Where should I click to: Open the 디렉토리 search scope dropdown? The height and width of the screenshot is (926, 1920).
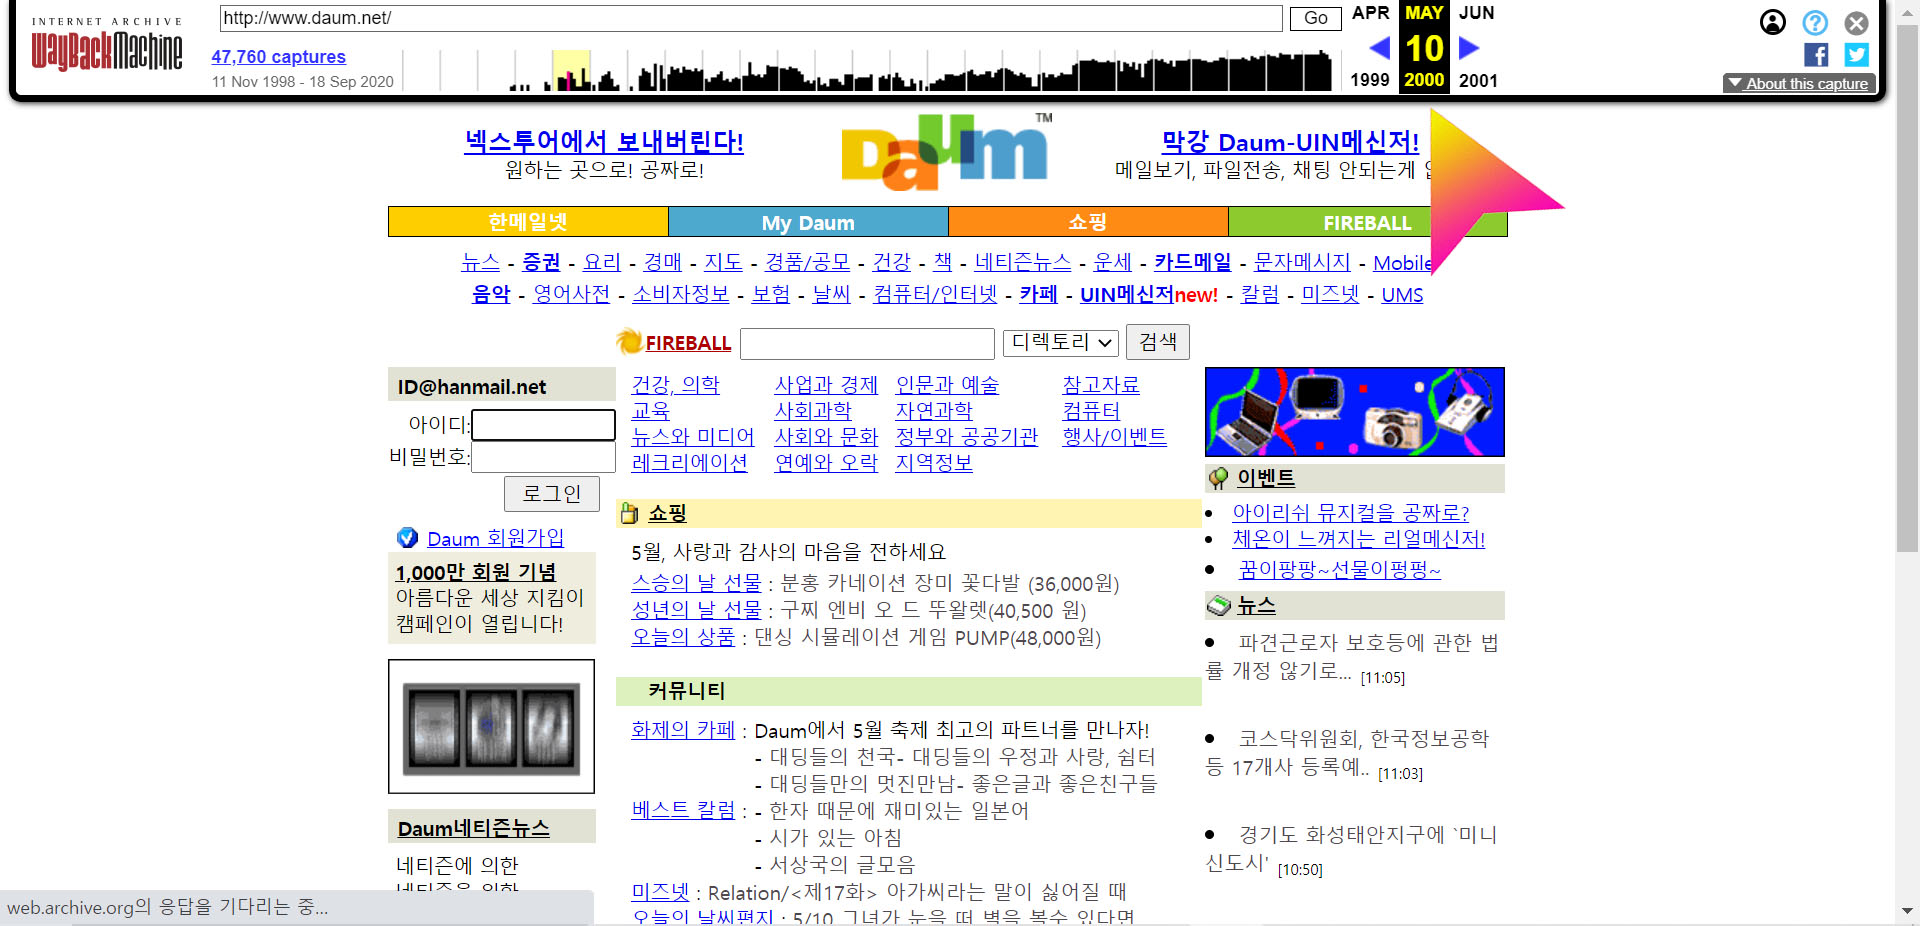tap(1061, 342)
